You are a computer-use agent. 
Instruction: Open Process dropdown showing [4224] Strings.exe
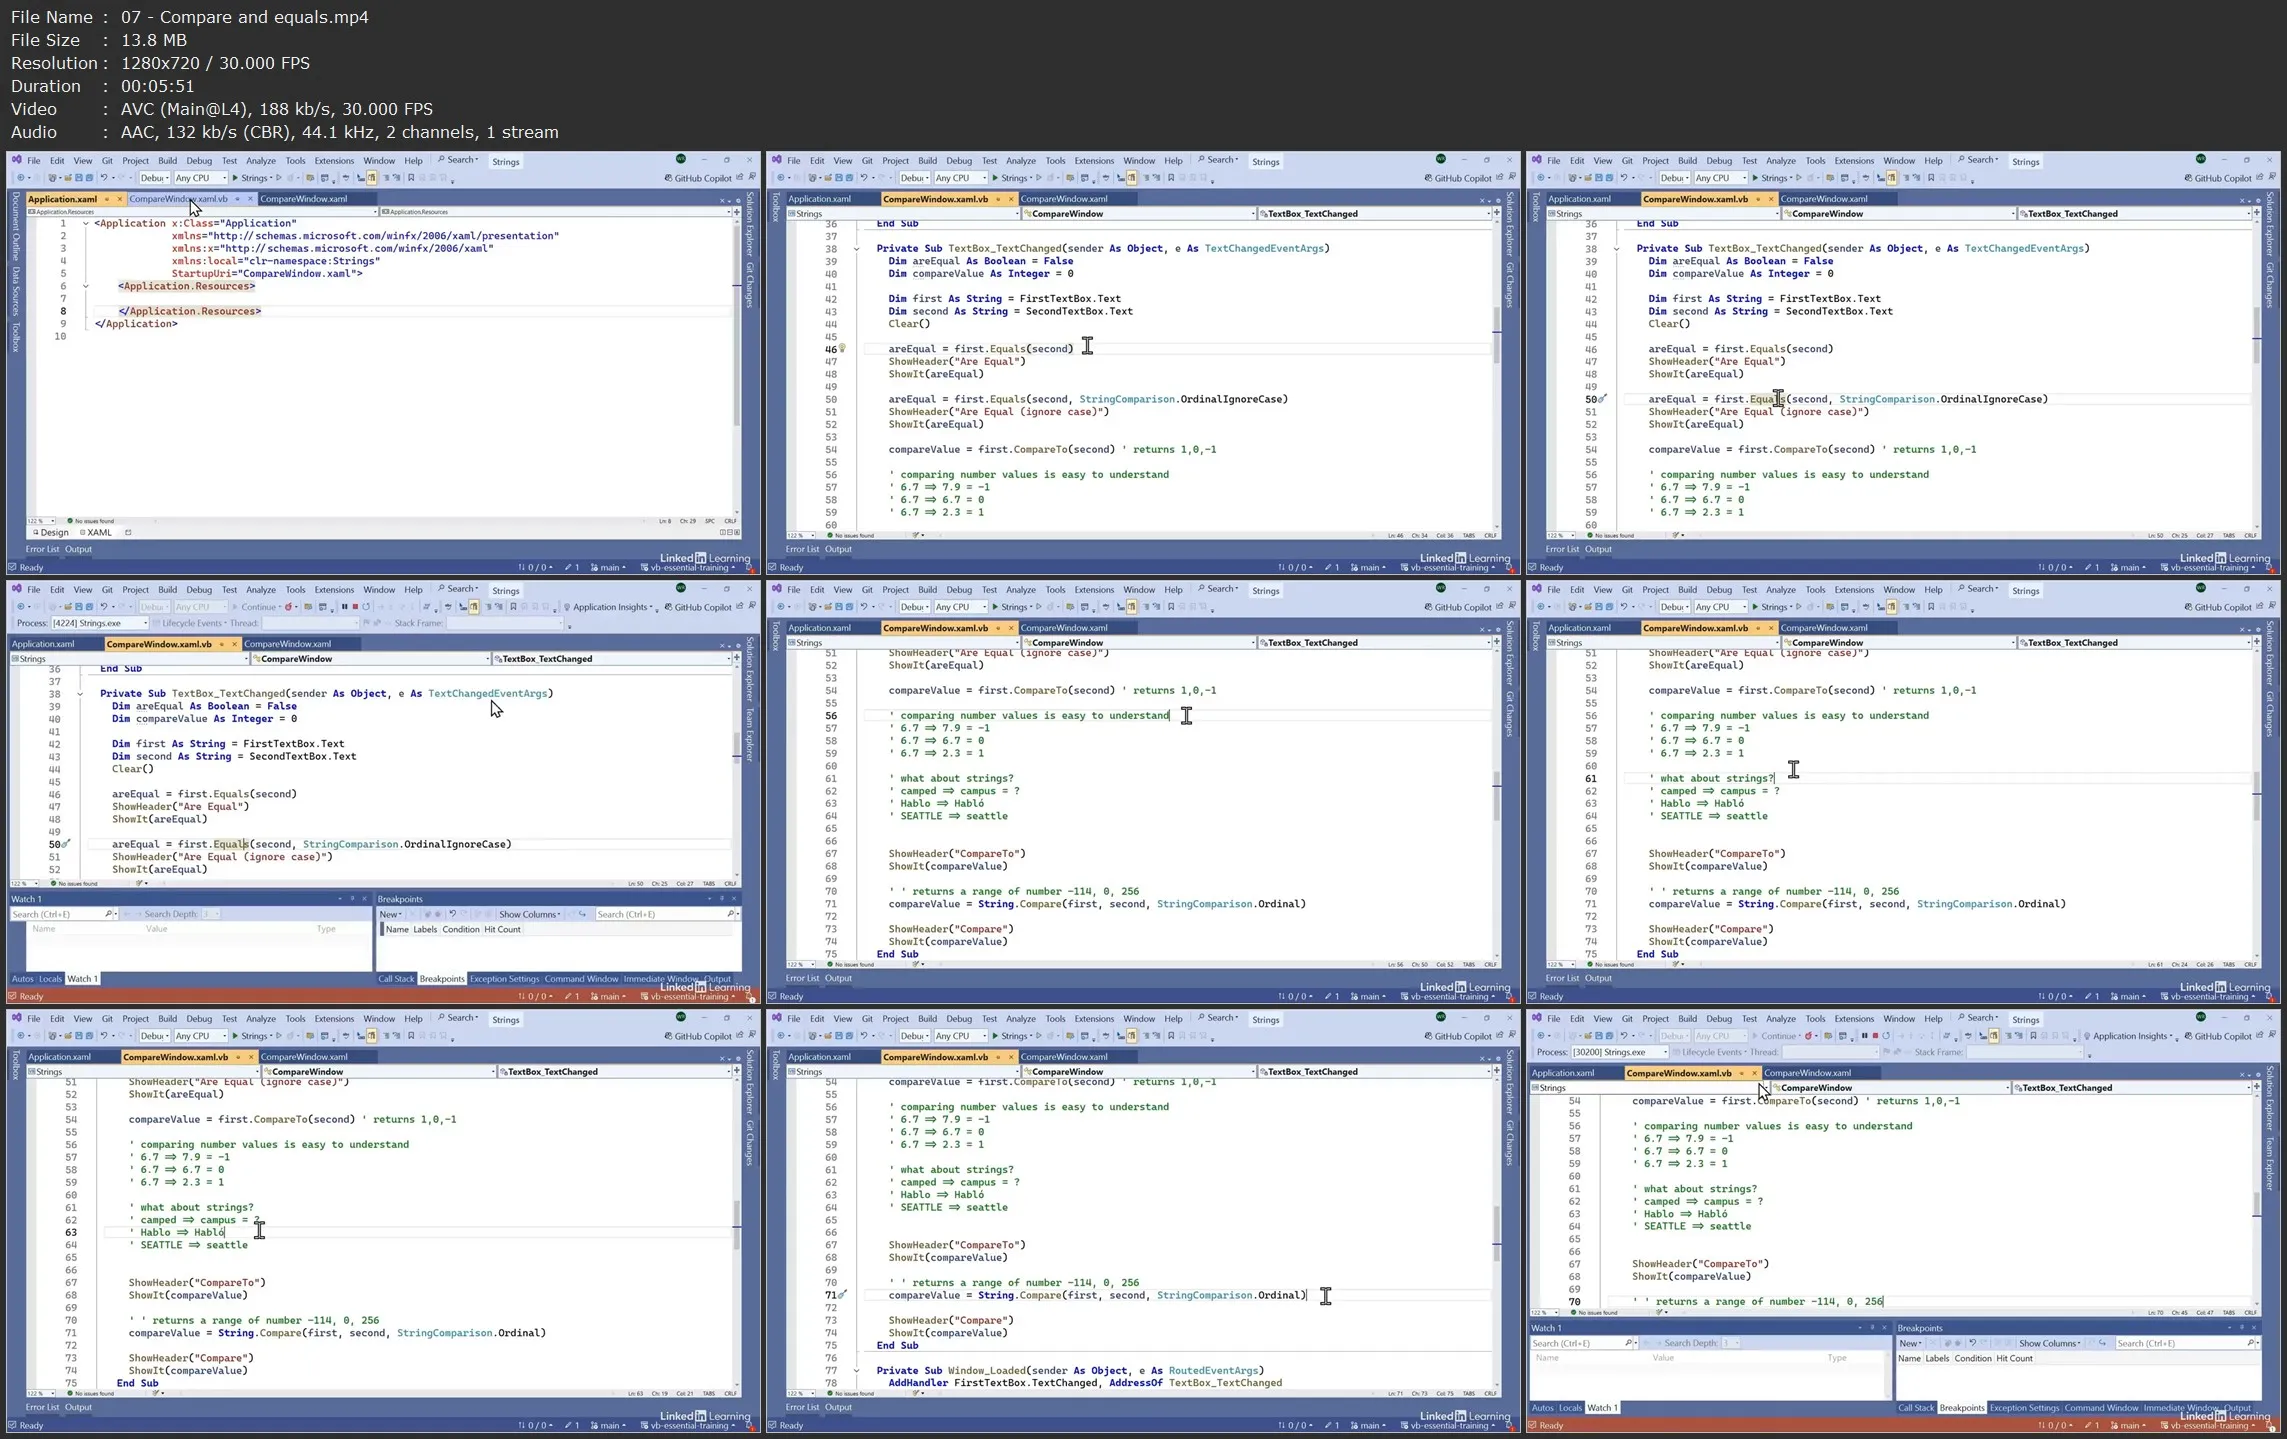(x=99, y=623)
